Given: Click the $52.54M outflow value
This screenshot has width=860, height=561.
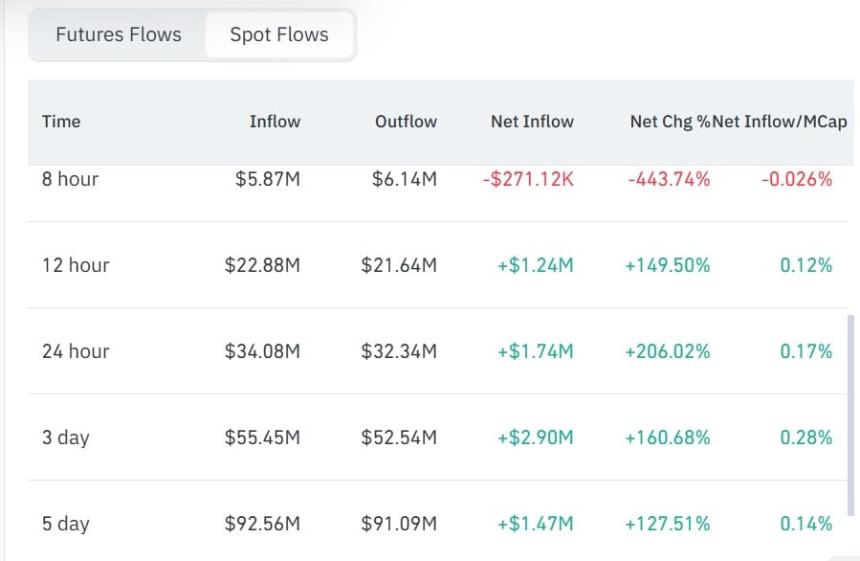Looking at the screenshot, I should pos(399,438).
